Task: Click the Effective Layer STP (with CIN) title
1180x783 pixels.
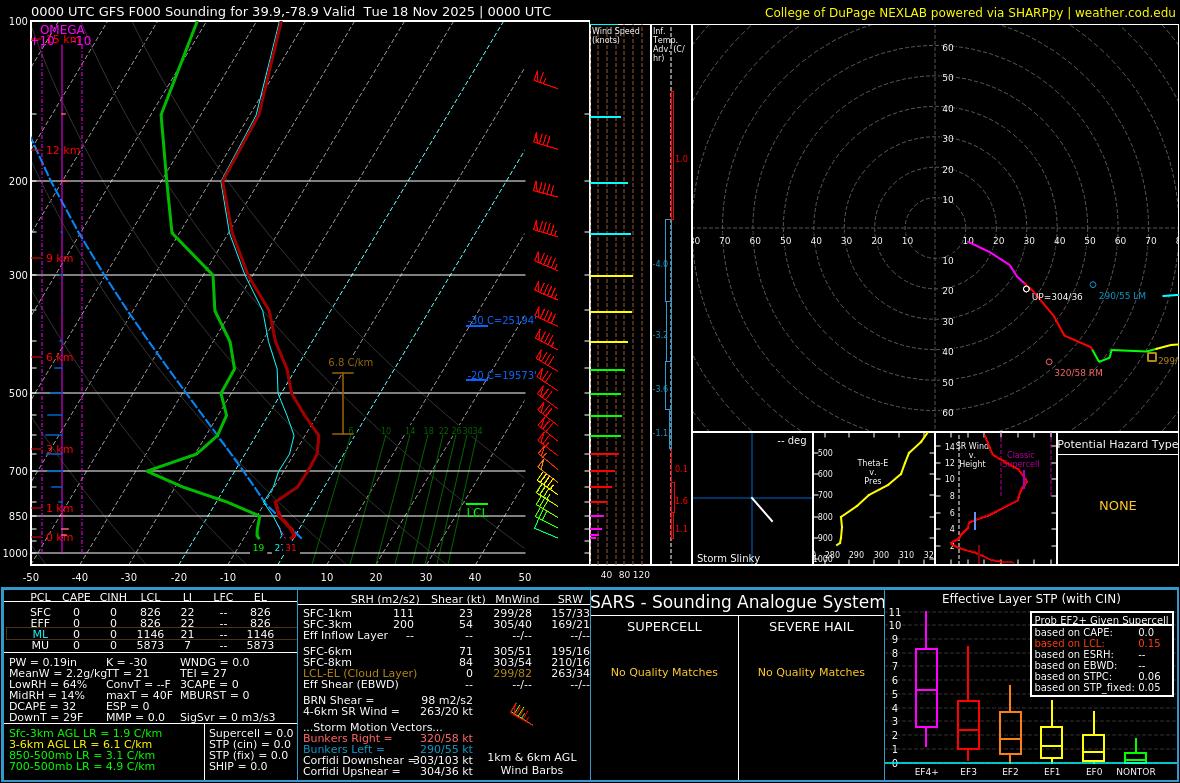Action: point(1031,599)
